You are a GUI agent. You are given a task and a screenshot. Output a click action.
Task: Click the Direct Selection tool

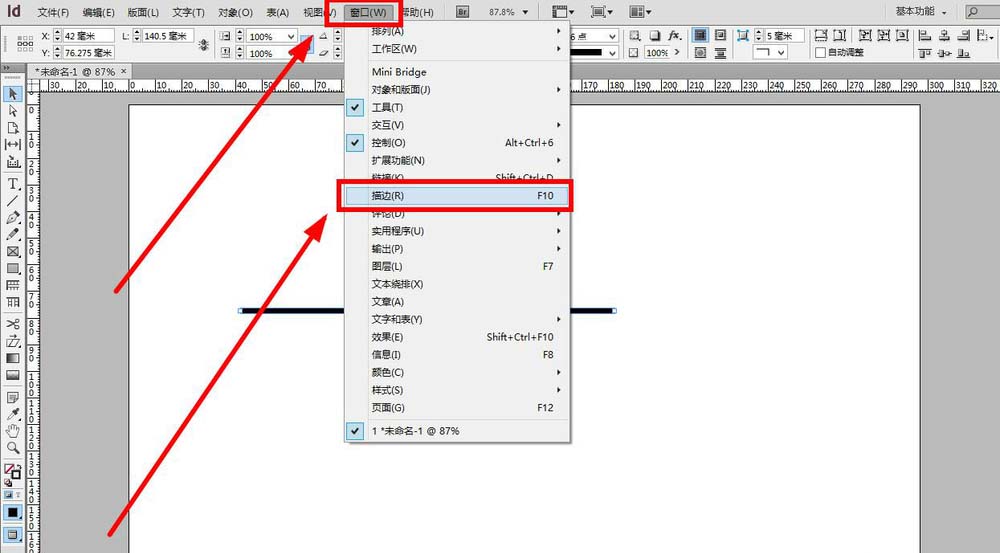tap(13, 111)
